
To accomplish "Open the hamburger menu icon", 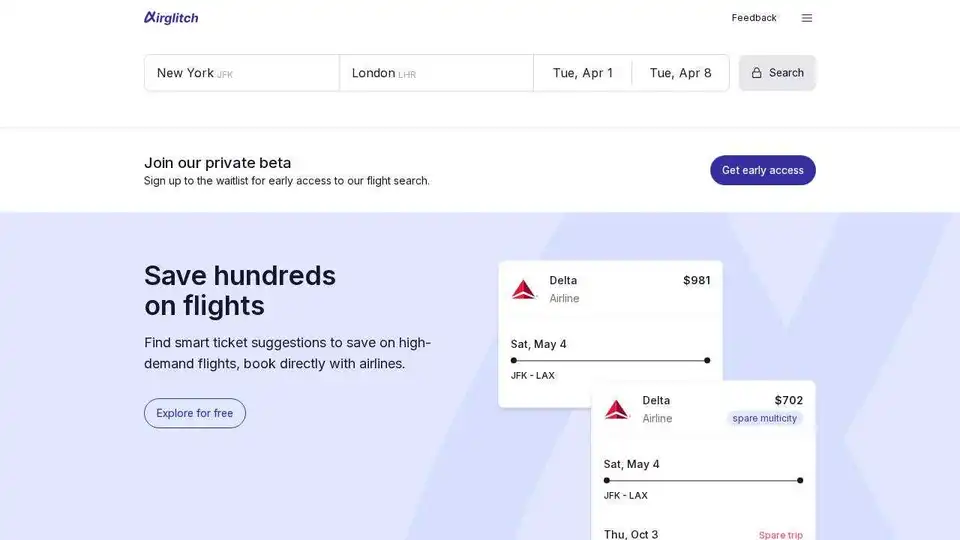I will point(807,18).
